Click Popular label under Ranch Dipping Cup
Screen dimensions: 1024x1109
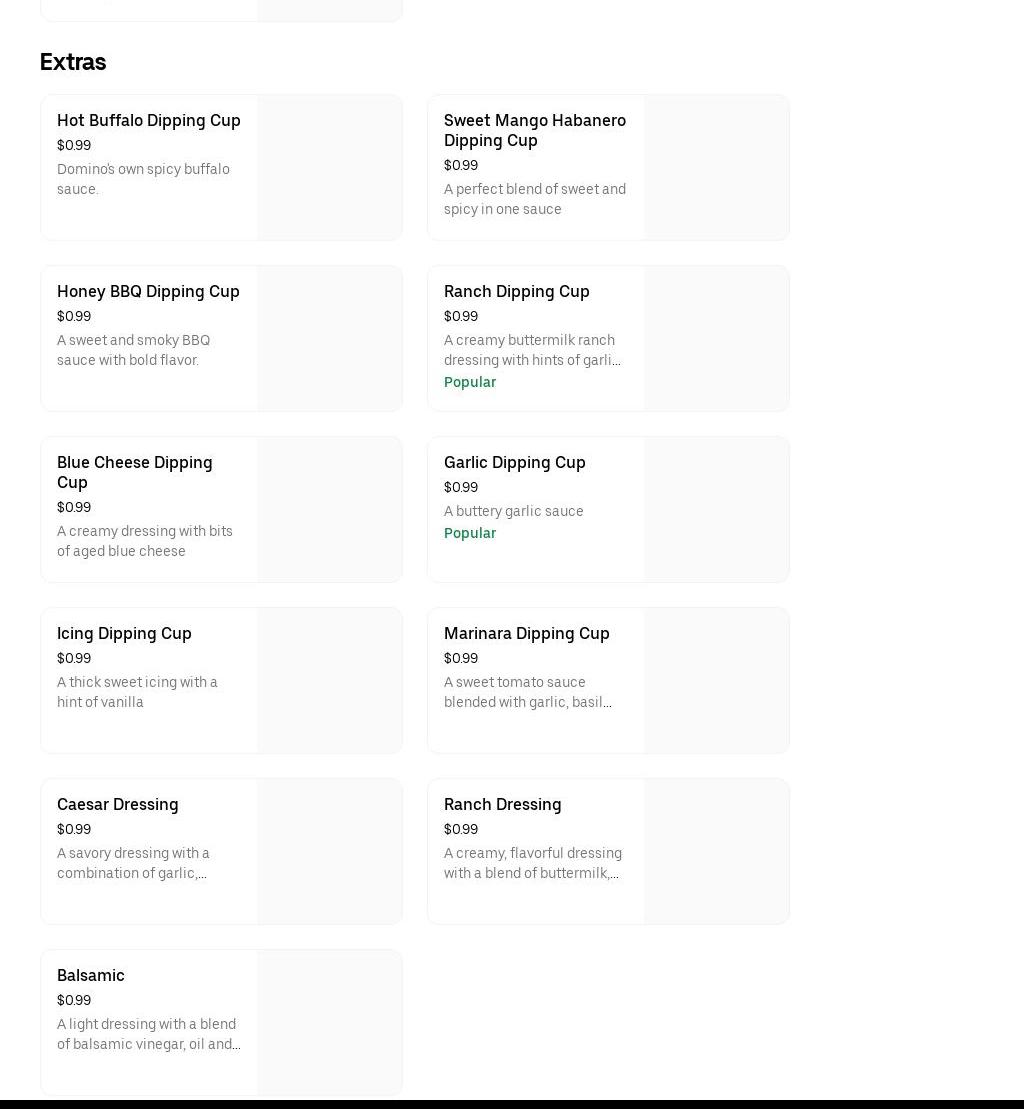click(469, 382)
